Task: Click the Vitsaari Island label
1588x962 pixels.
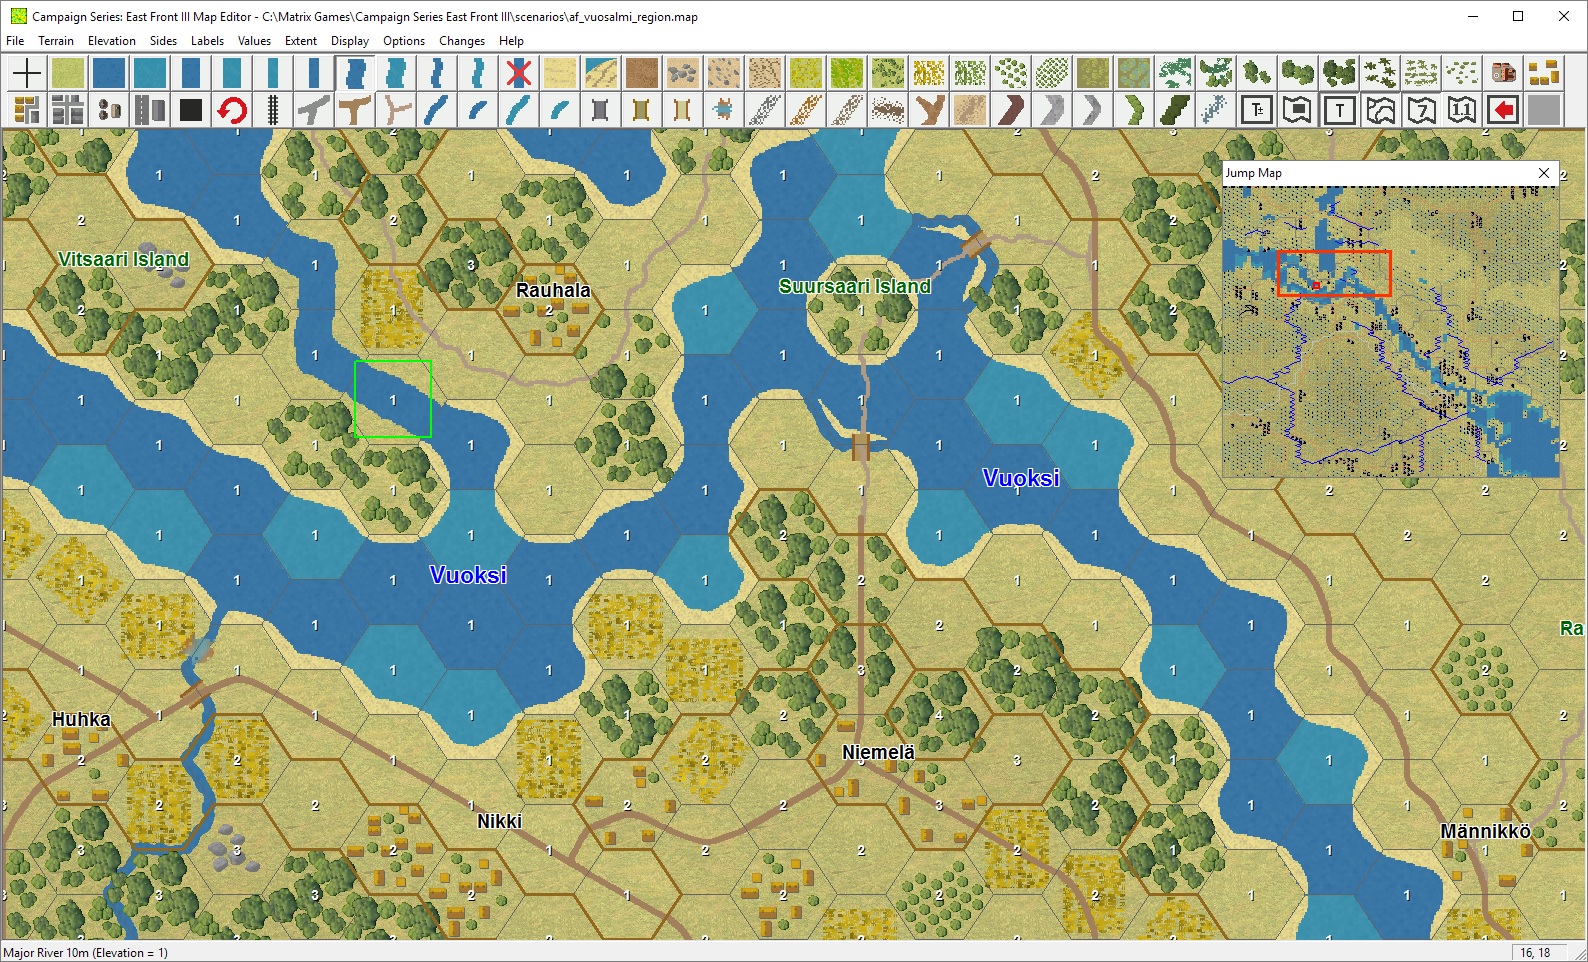Action: tap(123, 259)
